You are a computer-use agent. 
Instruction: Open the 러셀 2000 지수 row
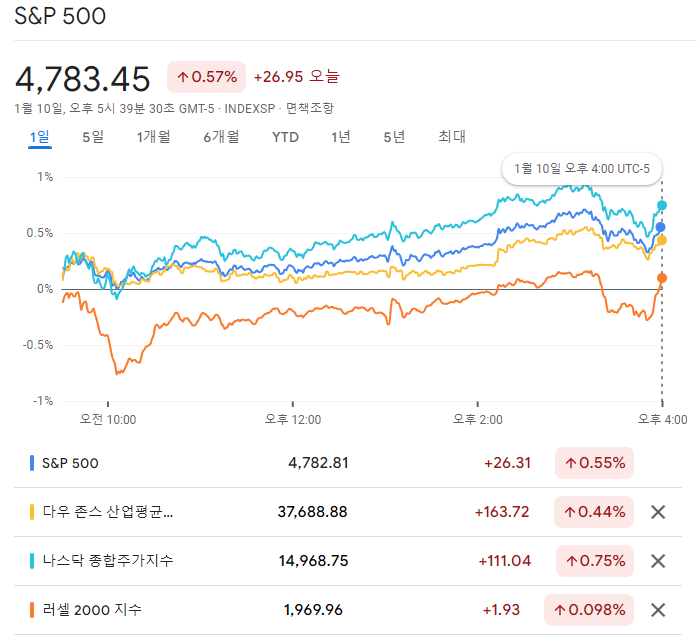pos(348,610)
